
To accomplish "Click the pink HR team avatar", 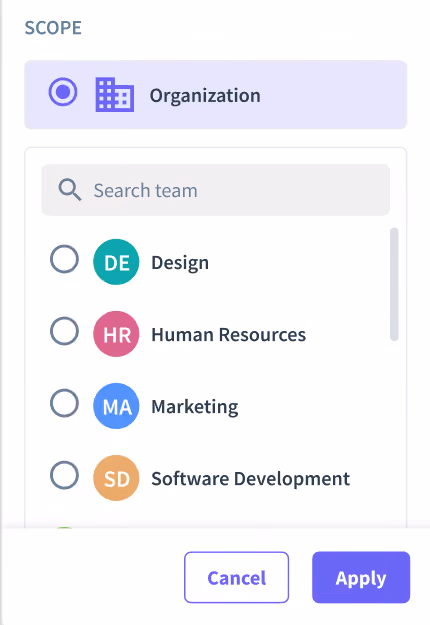I will click(116, 334).
